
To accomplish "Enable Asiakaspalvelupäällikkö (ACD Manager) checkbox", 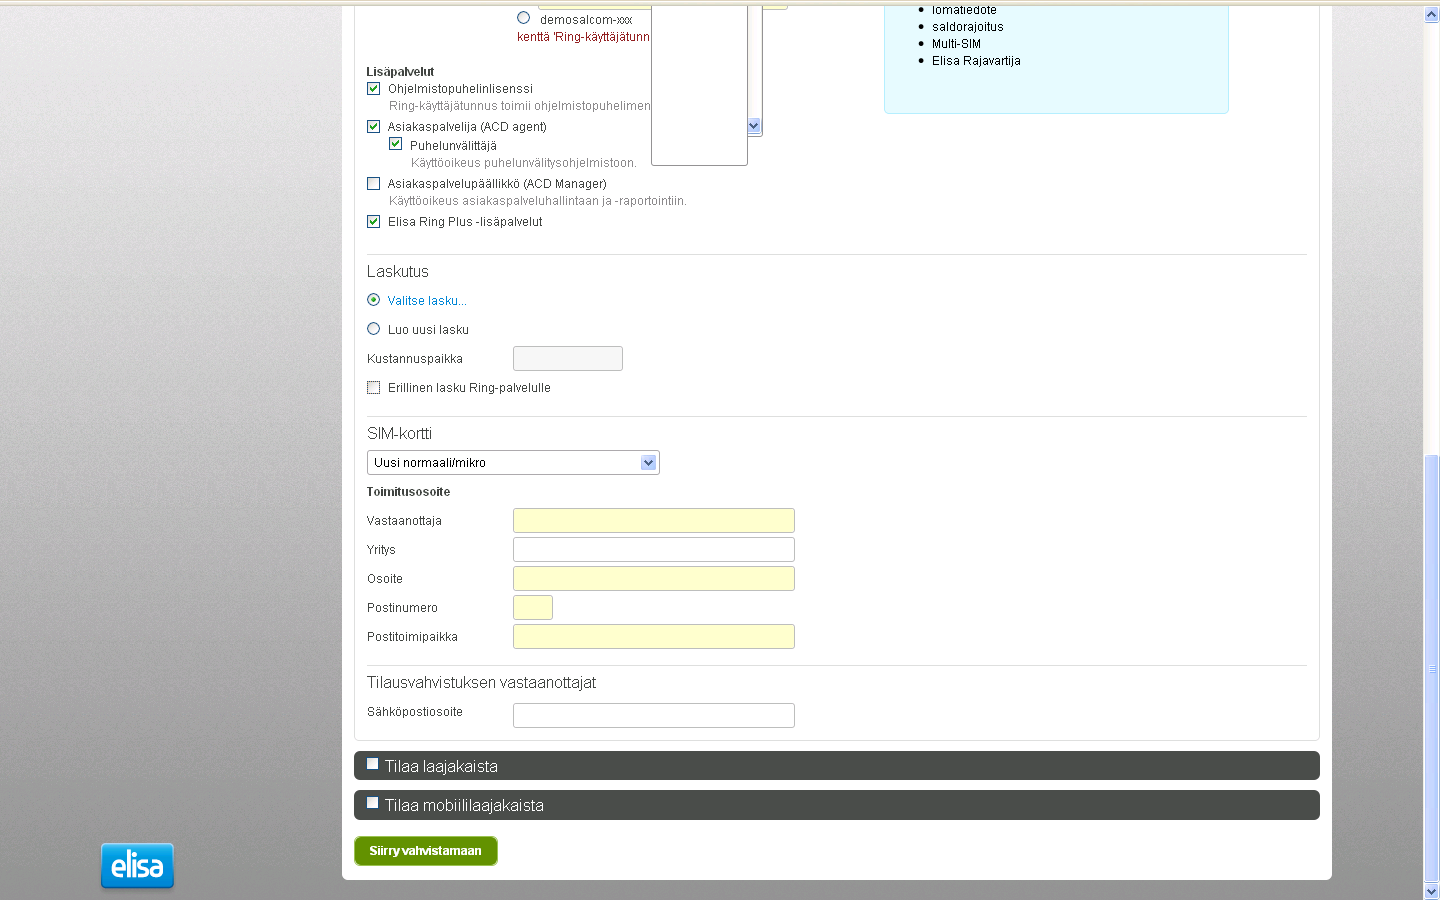I will (373, 183).
